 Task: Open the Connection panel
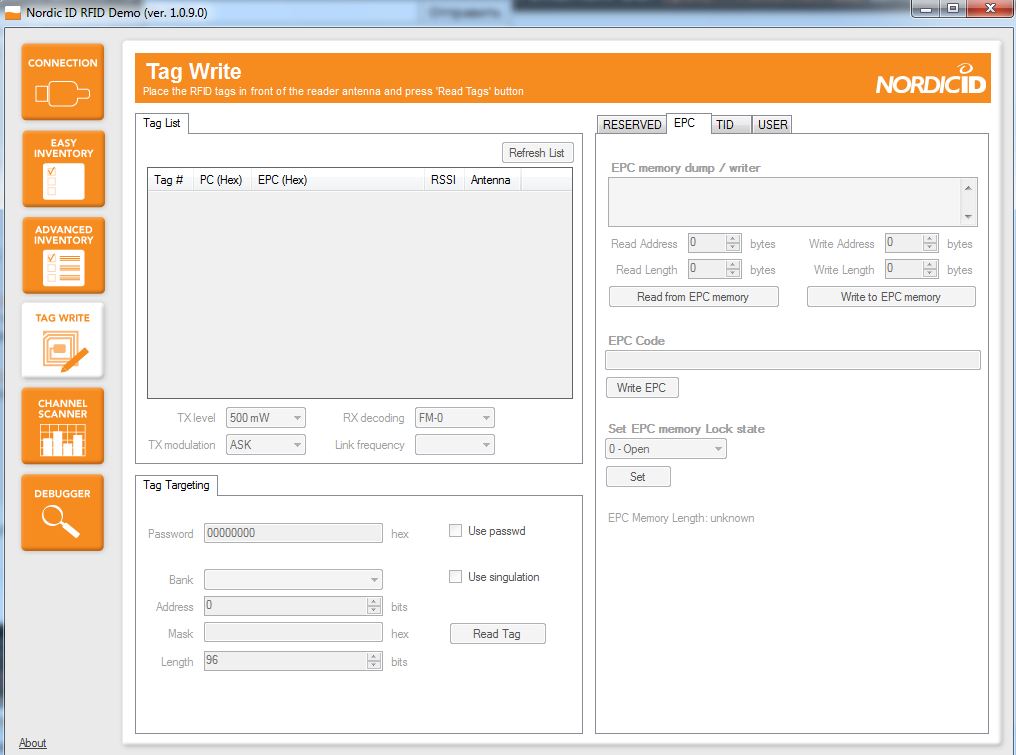pos(63,82)
